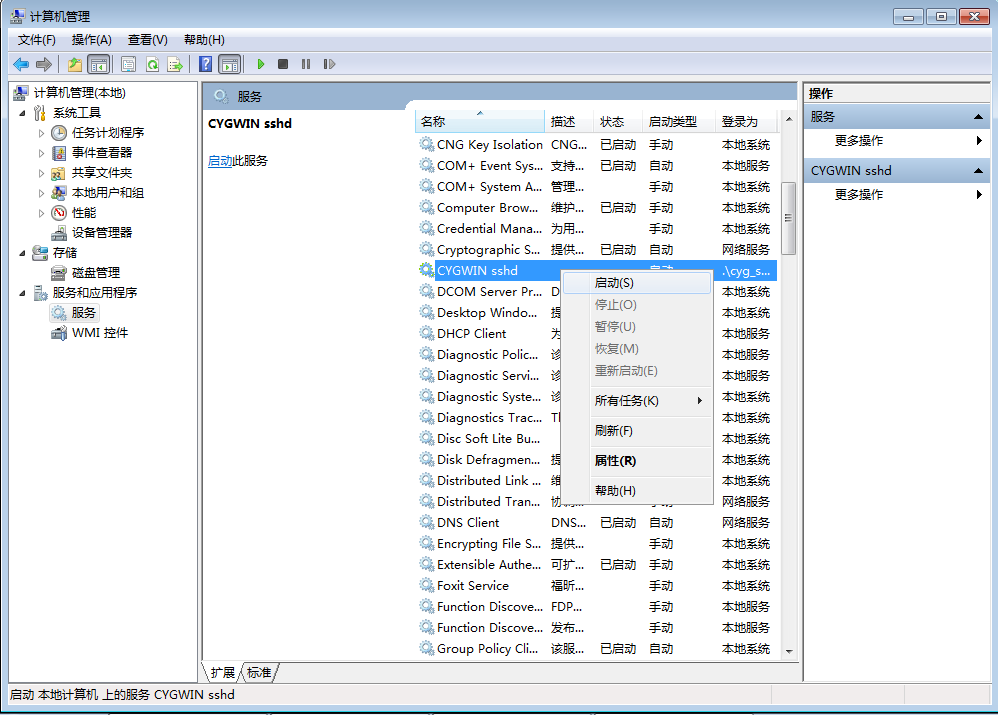
Task: Expand the 事件查看器 node arrow
Action: tap(41, 153)
